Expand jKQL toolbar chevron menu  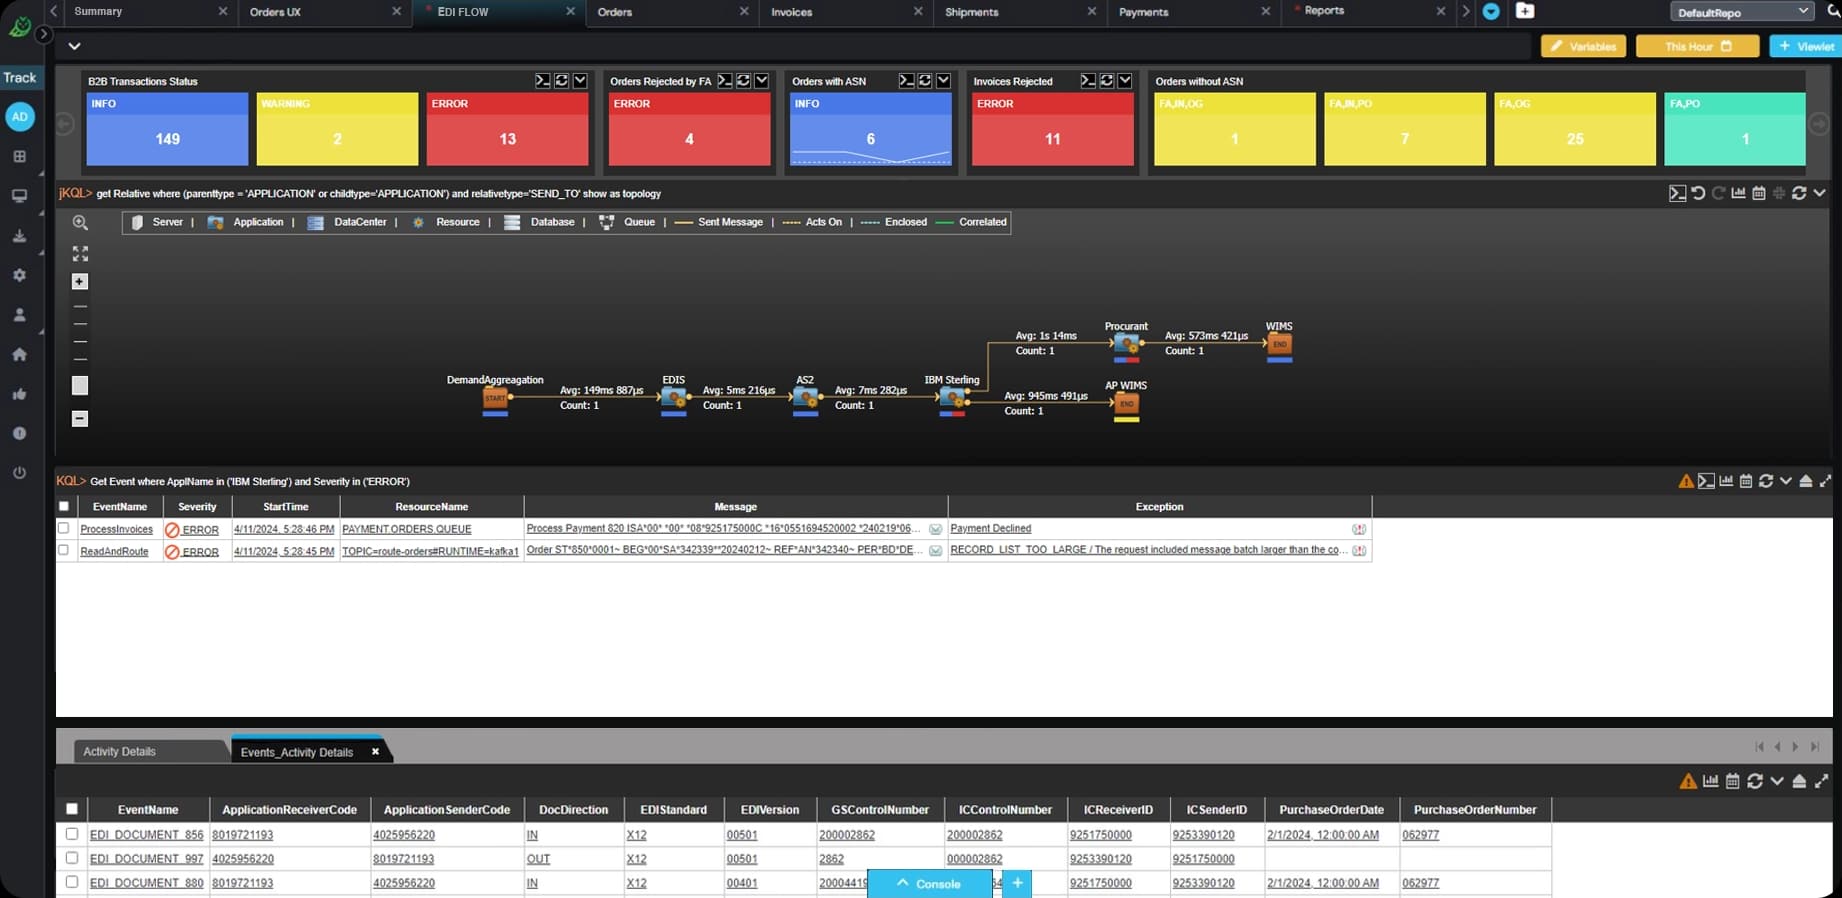click(1819, 193)
